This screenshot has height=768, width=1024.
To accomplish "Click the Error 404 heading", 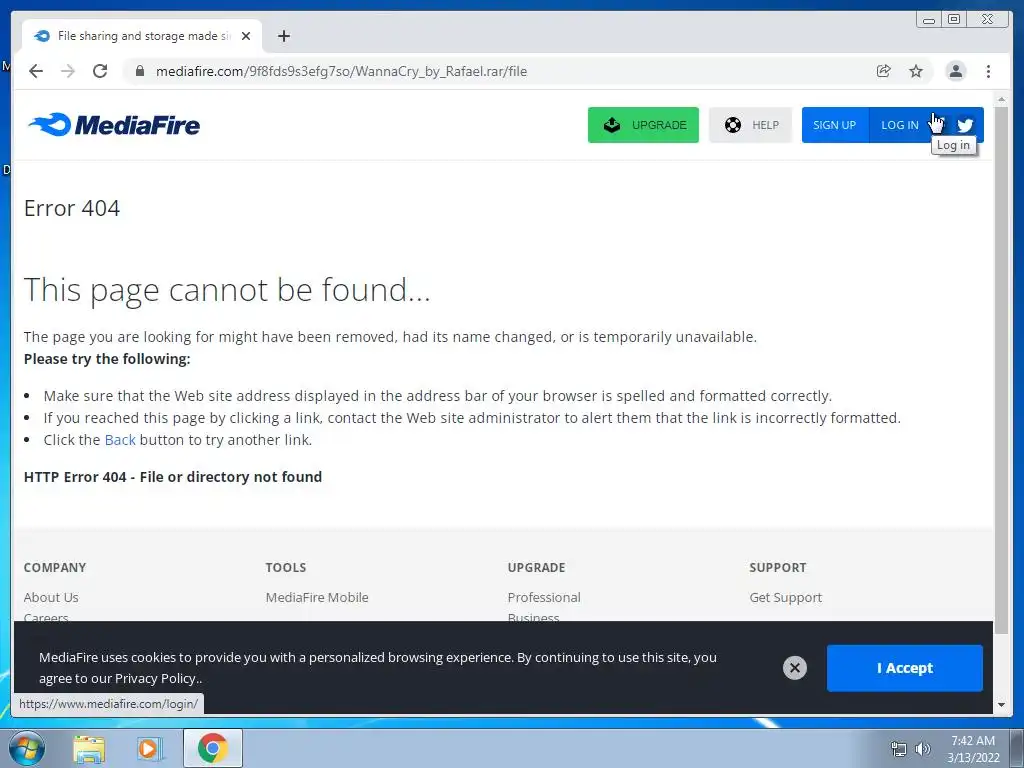I will click(x=72, y=208).
